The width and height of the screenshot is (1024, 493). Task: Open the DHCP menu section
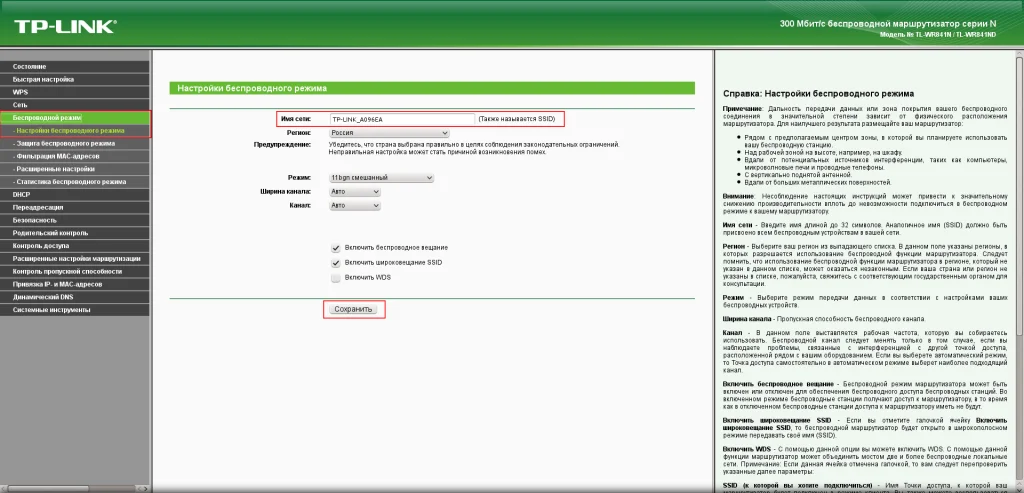pyautogui.click(x=74, y=195)
